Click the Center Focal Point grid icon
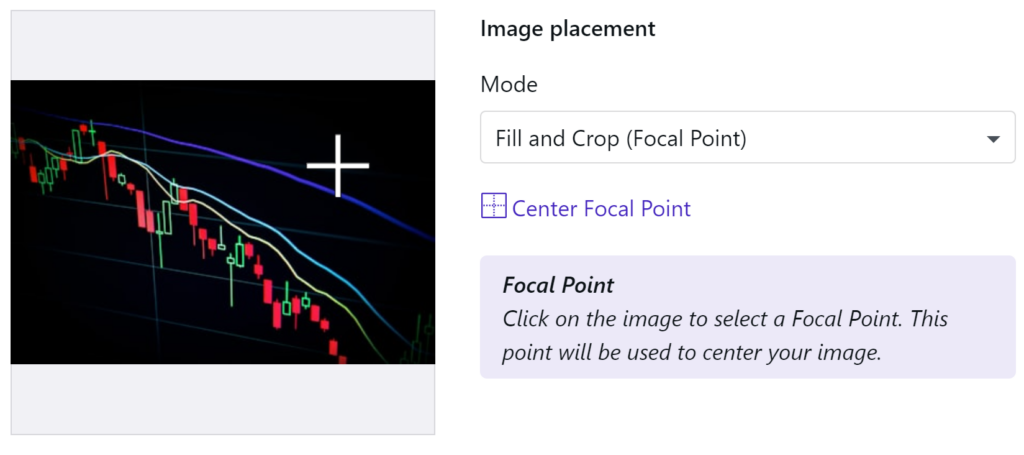 pos(494,206)
